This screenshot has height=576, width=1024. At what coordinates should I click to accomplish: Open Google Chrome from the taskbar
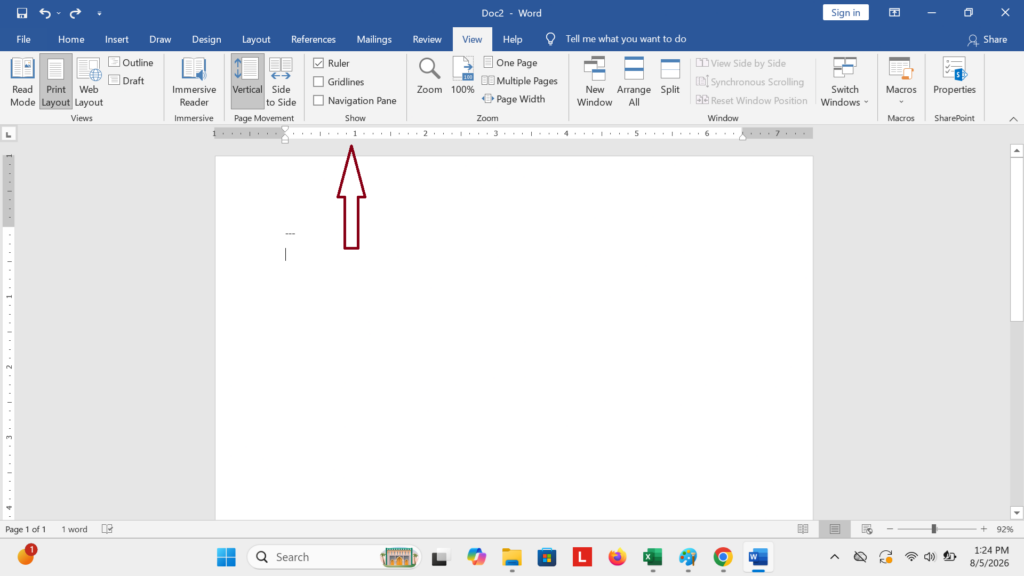[722, 557]
